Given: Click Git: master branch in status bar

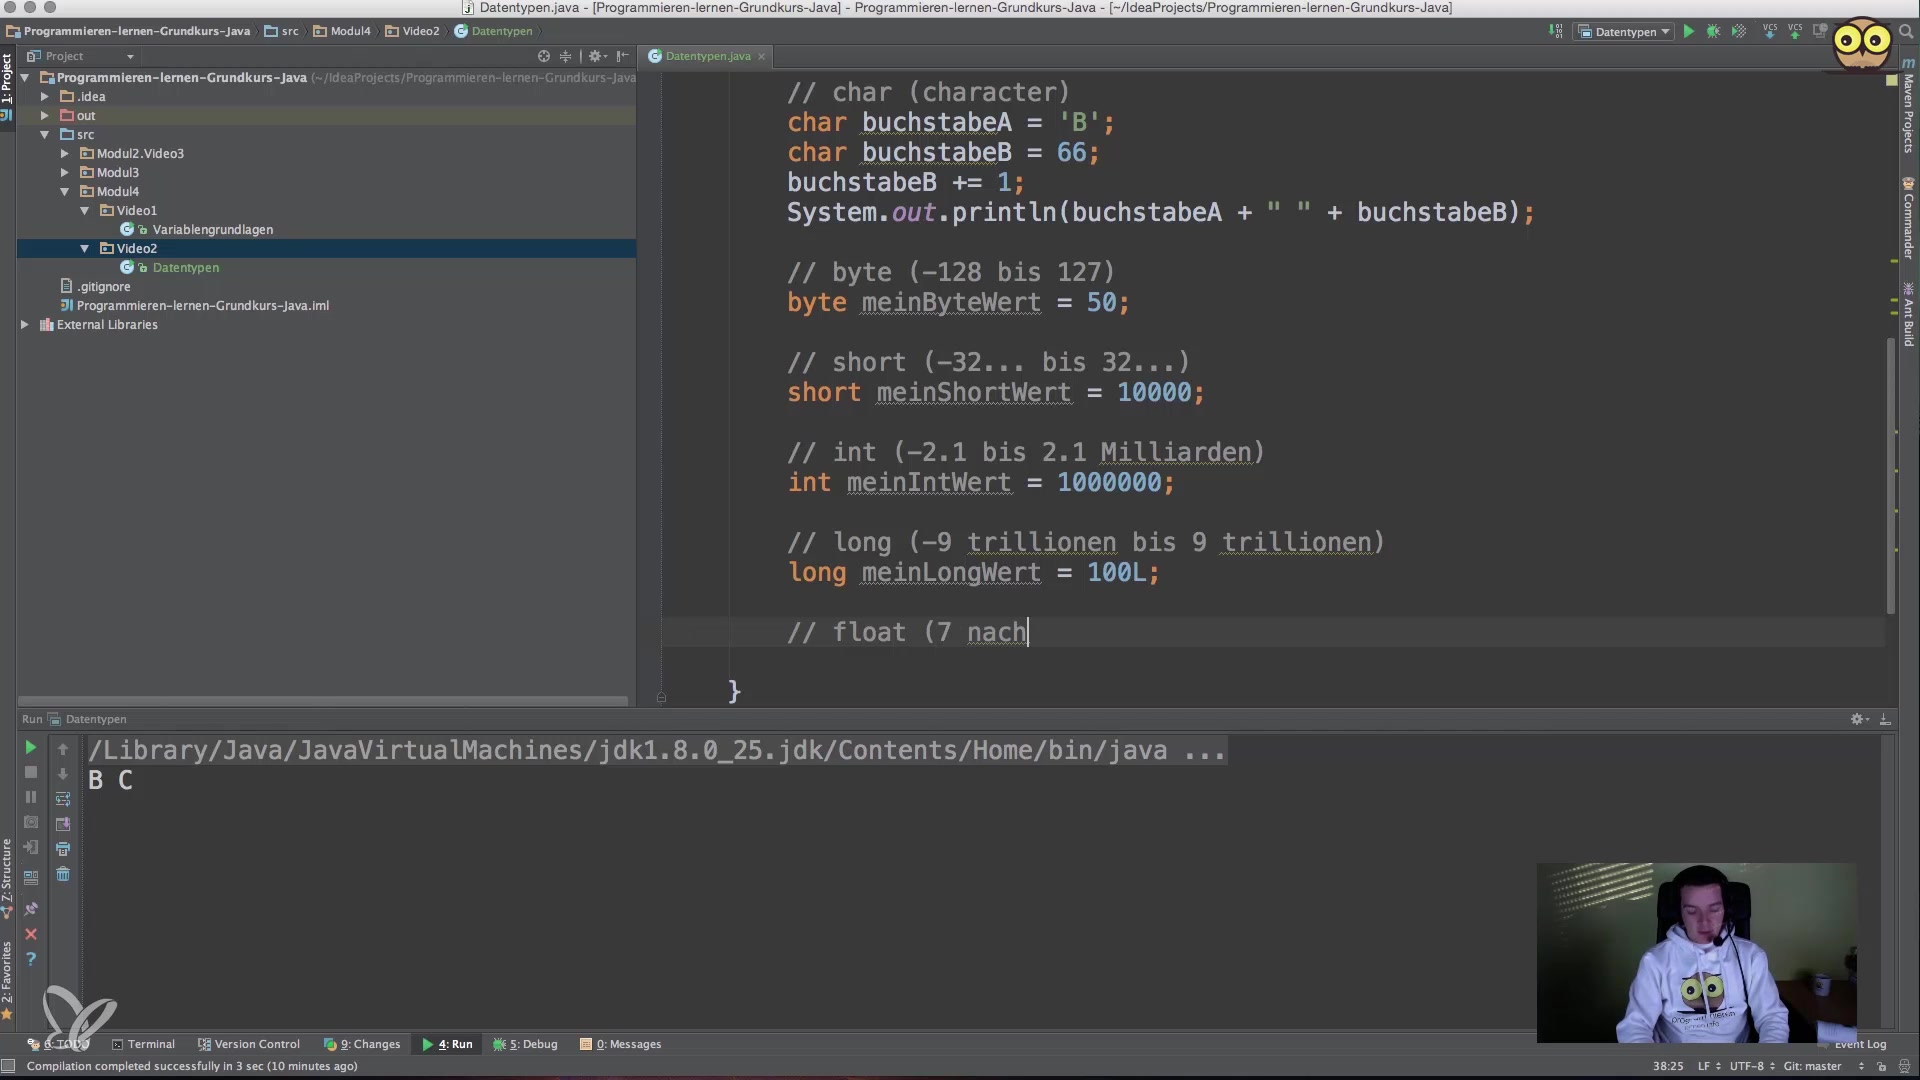Looking at the screenshot, I should 1812,1066.
